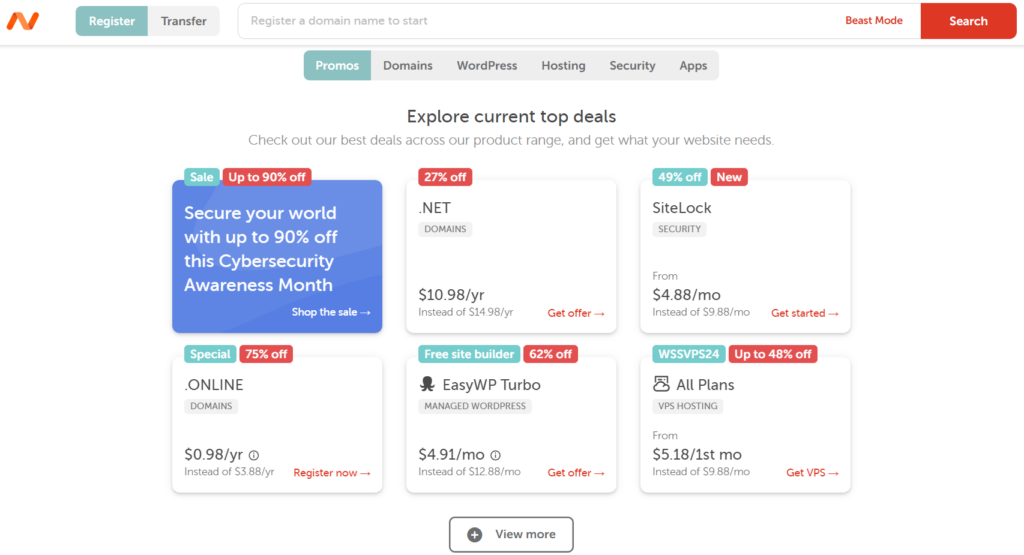
Task: Click the MANAGED WORDPRESS category tag
Action: [475, 406]
